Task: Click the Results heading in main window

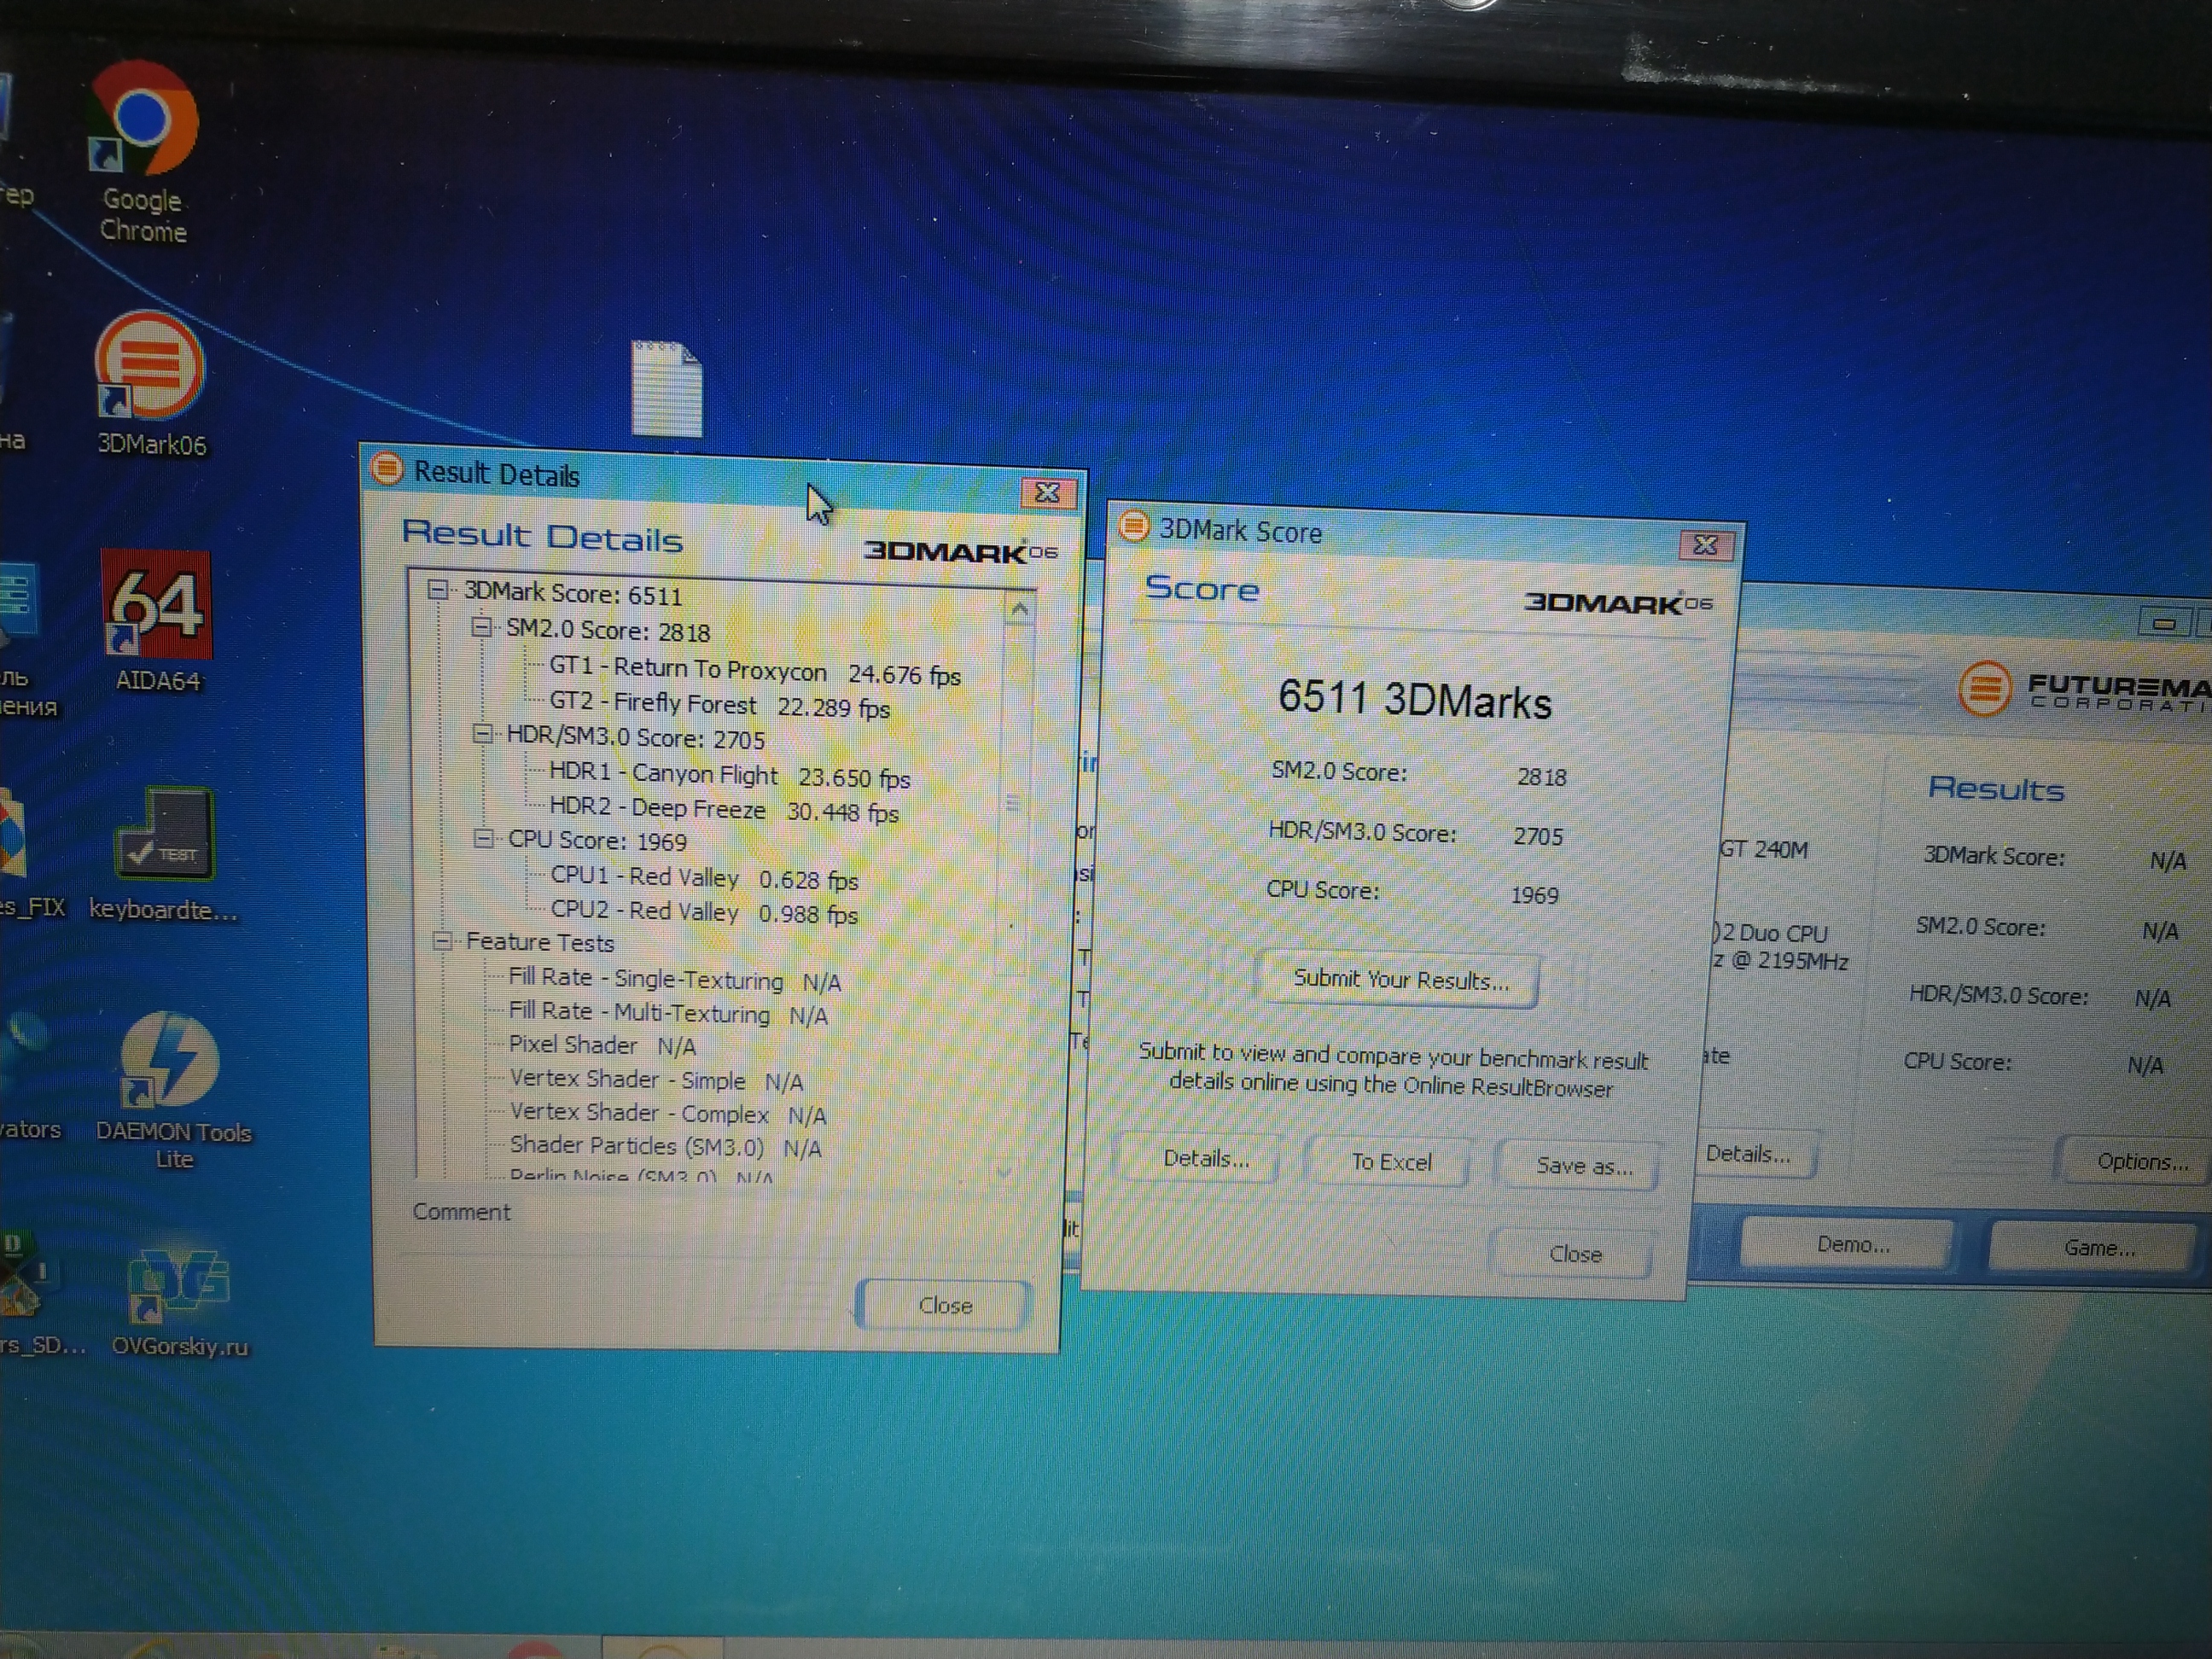Action: 1996,789
